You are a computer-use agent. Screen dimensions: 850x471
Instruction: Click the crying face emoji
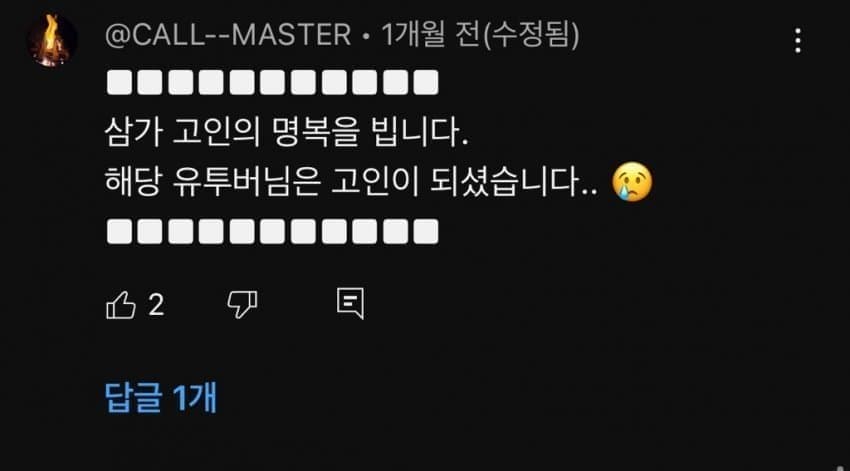click(x=632, y=182)
